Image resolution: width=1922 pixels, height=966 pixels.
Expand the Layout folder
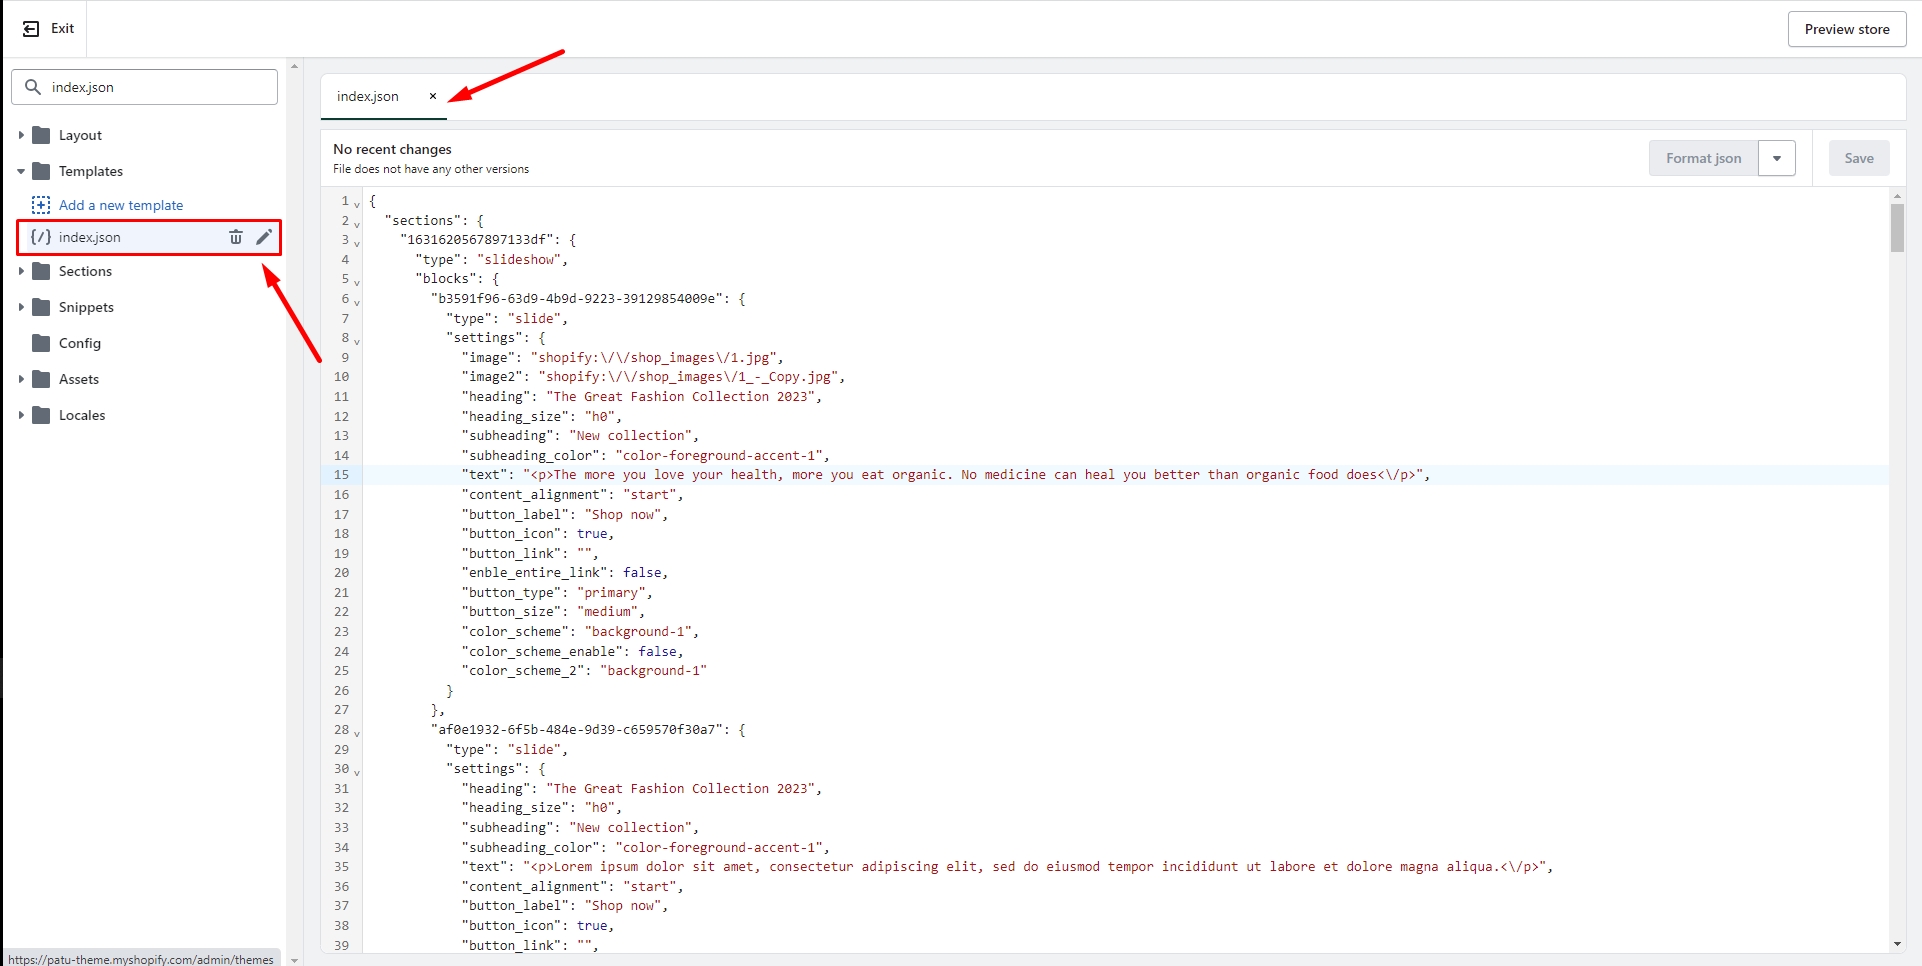21,135
